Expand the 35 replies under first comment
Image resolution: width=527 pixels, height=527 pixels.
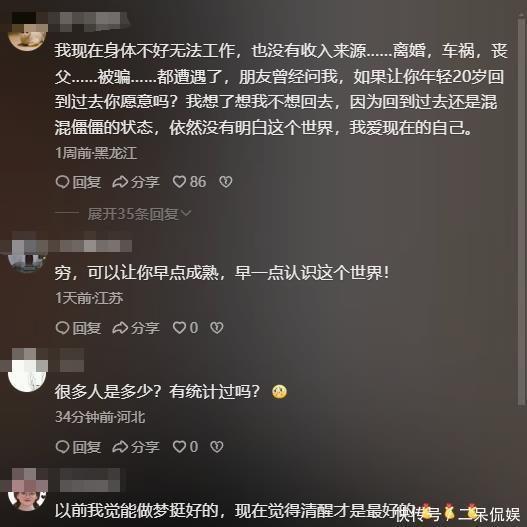pyautogui.click(x=133, y=214)
